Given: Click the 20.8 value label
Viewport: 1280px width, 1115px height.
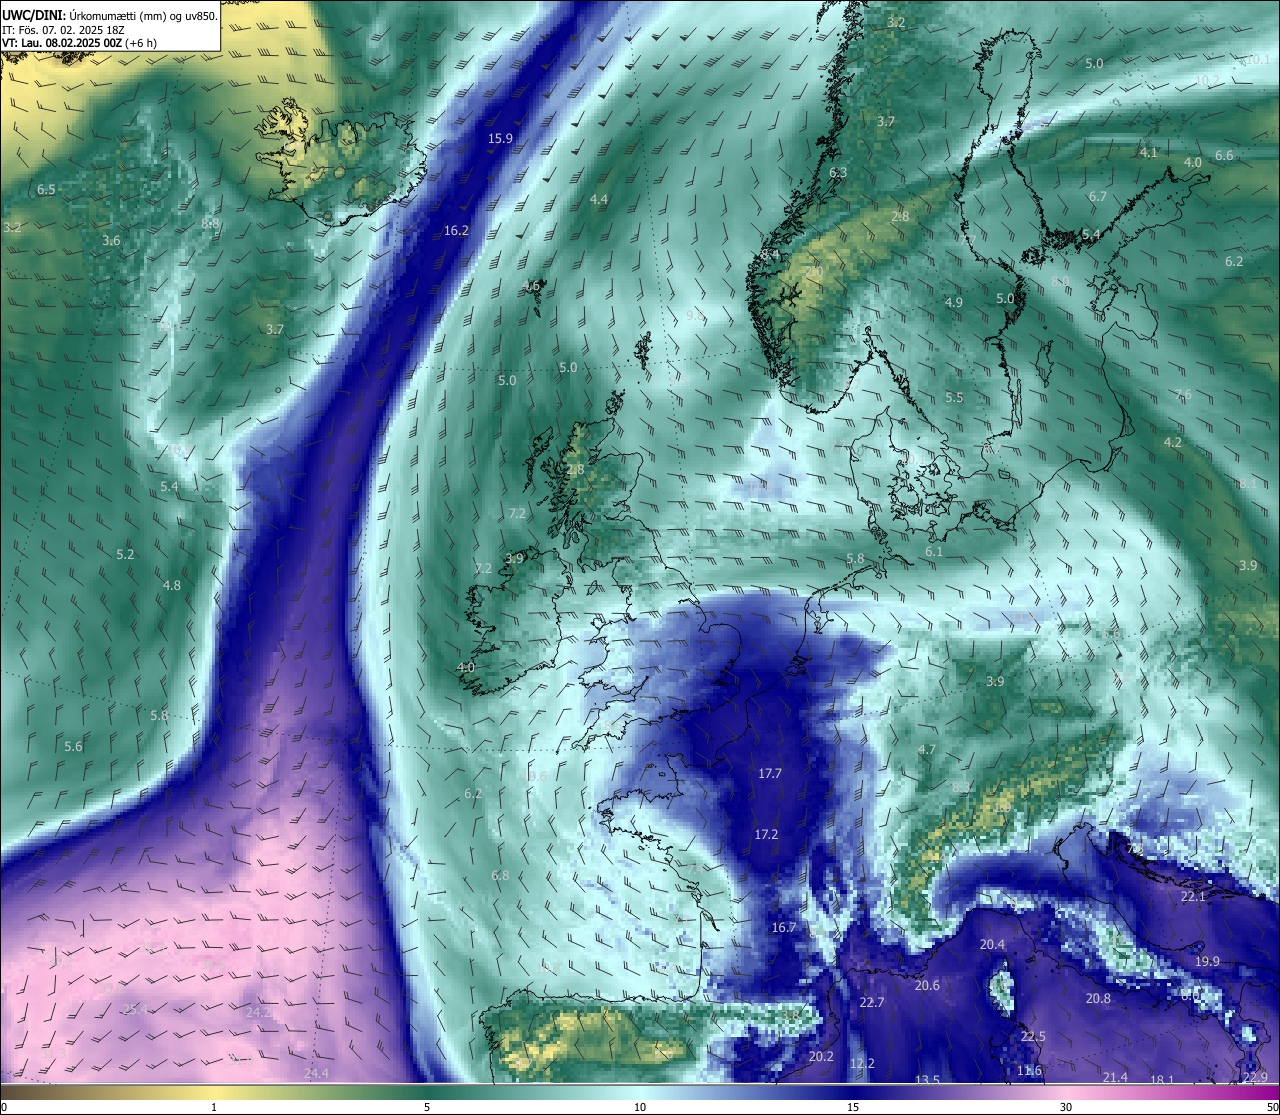Looking at the screenshot, I should point(1098,999).
